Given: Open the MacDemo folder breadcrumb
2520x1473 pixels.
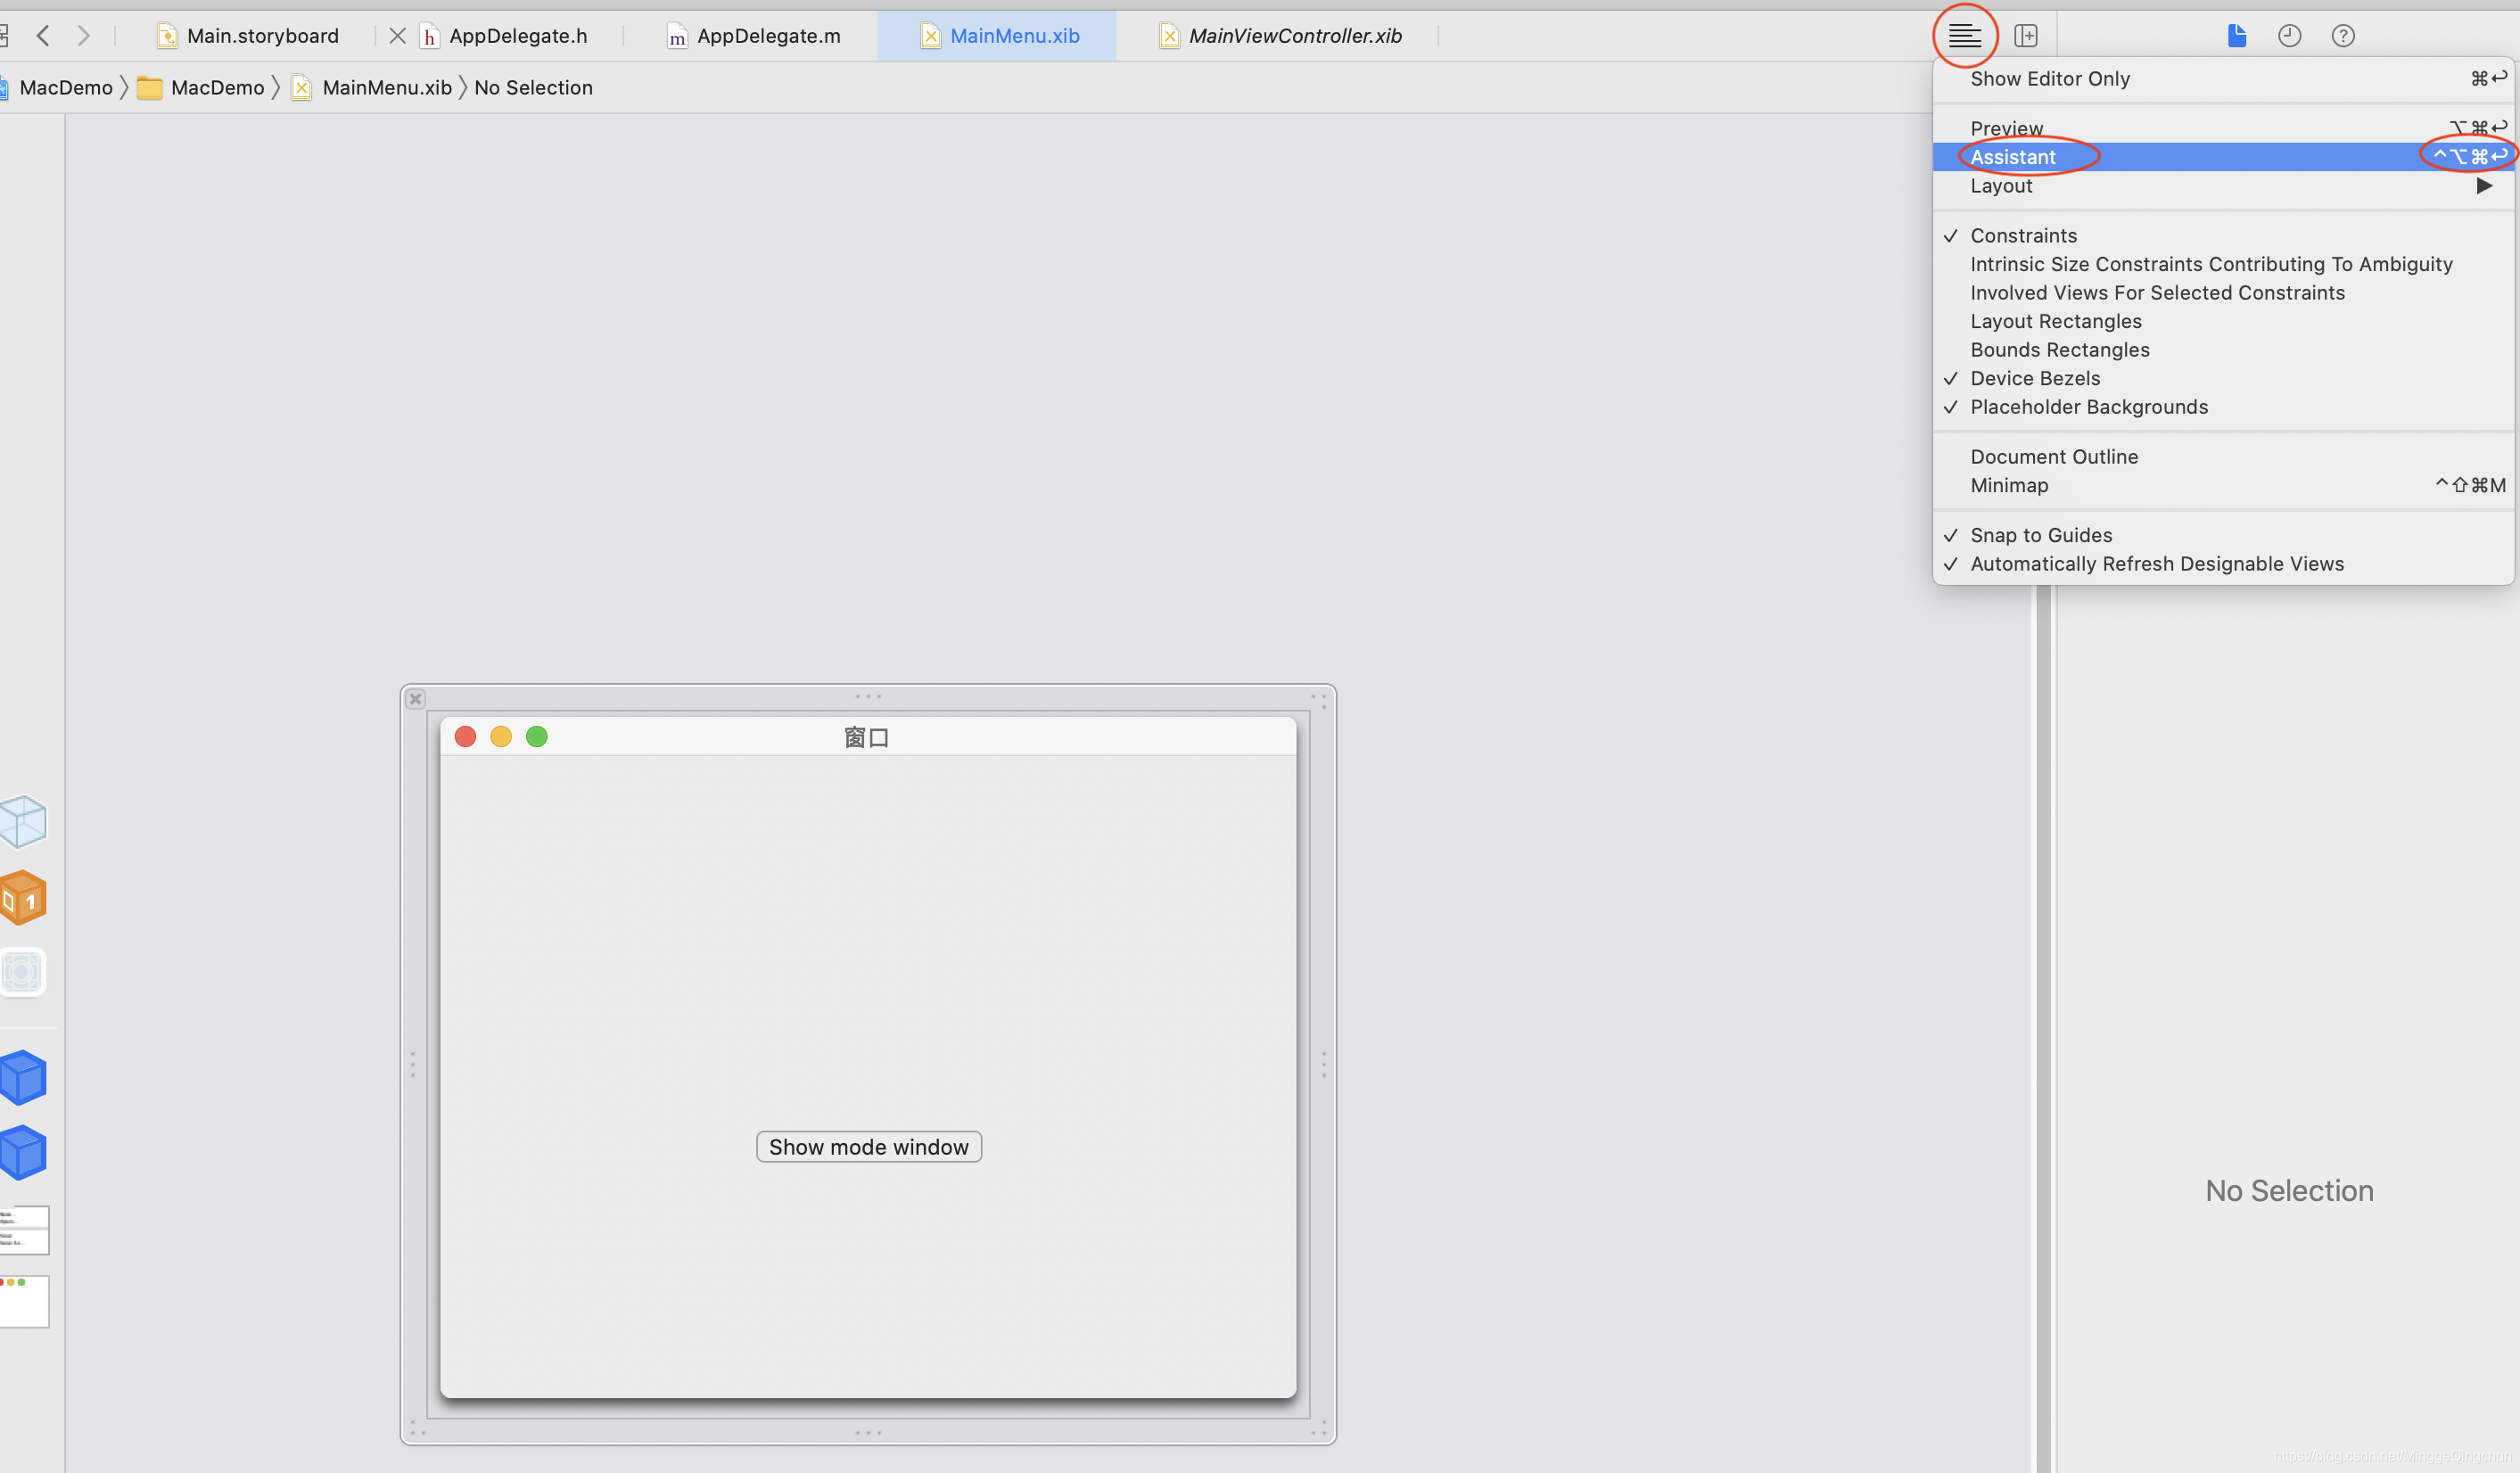Looking at the screenshot, I should 216,88.
